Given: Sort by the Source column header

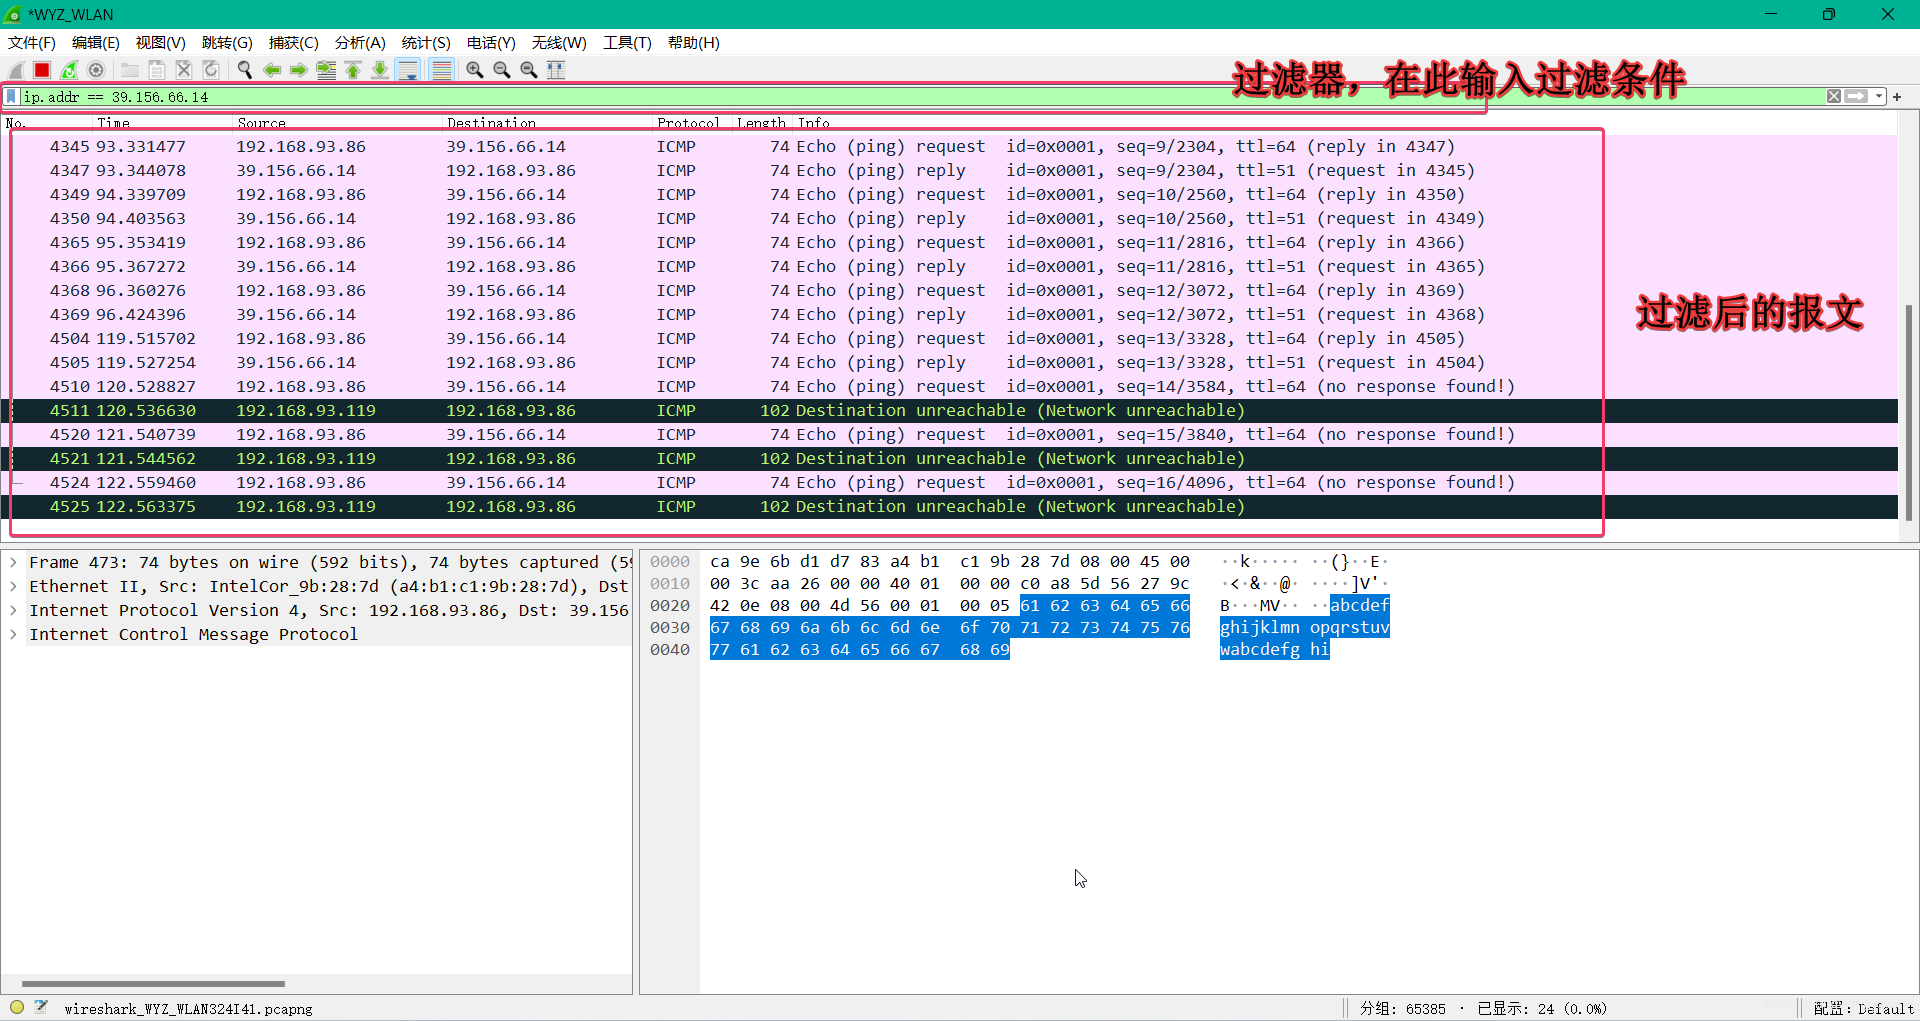Looking at the screenshot, I should [336, 123].
